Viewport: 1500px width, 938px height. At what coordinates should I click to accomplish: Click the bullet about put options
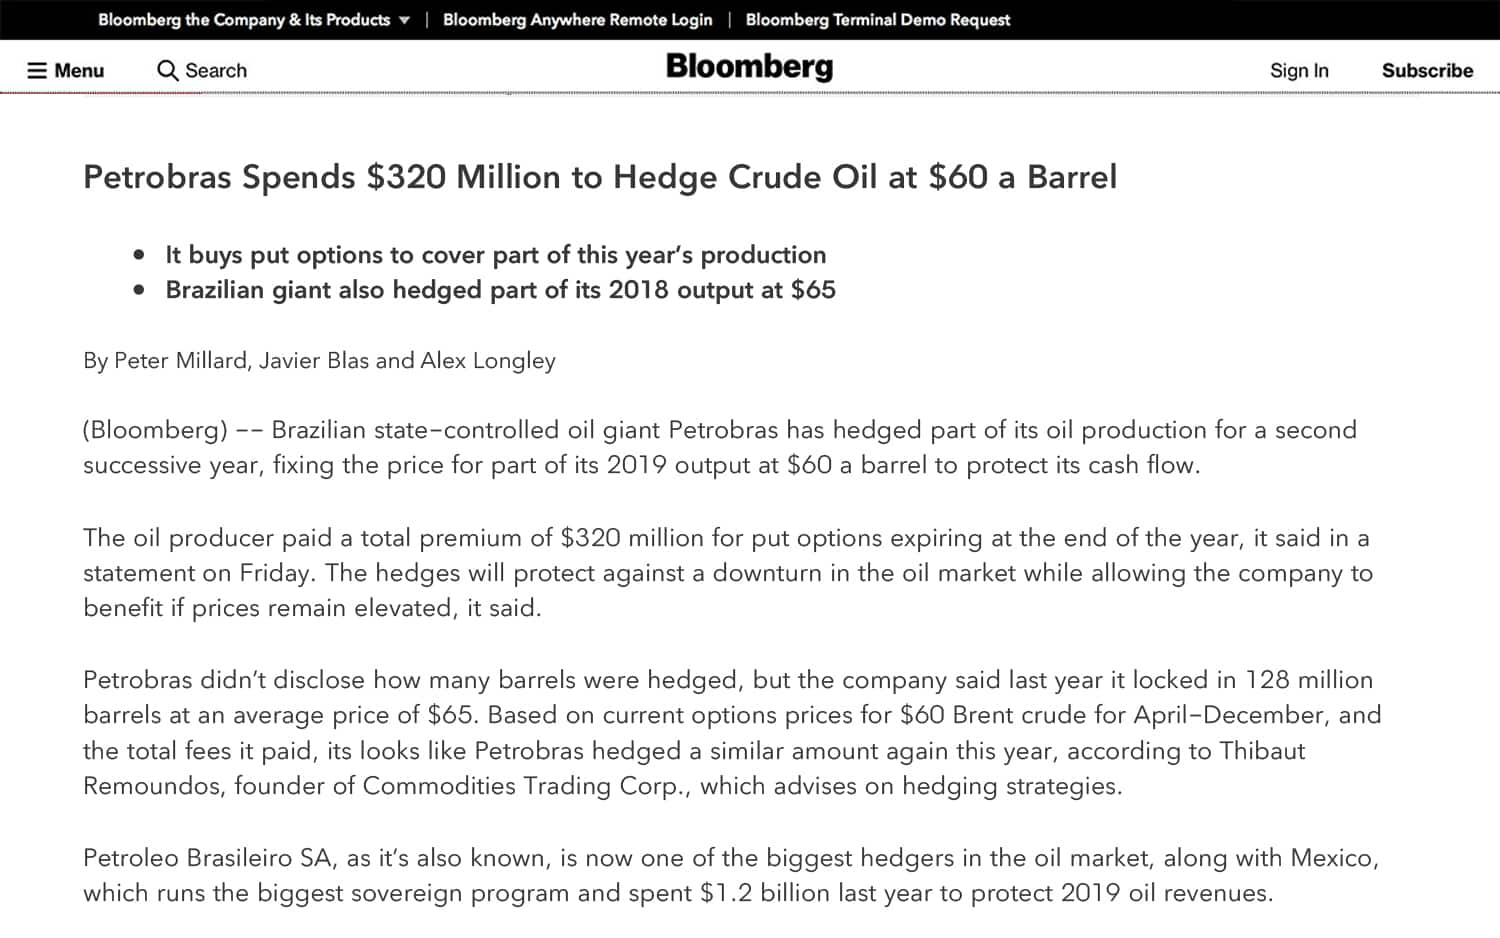[x=495, y=255]
